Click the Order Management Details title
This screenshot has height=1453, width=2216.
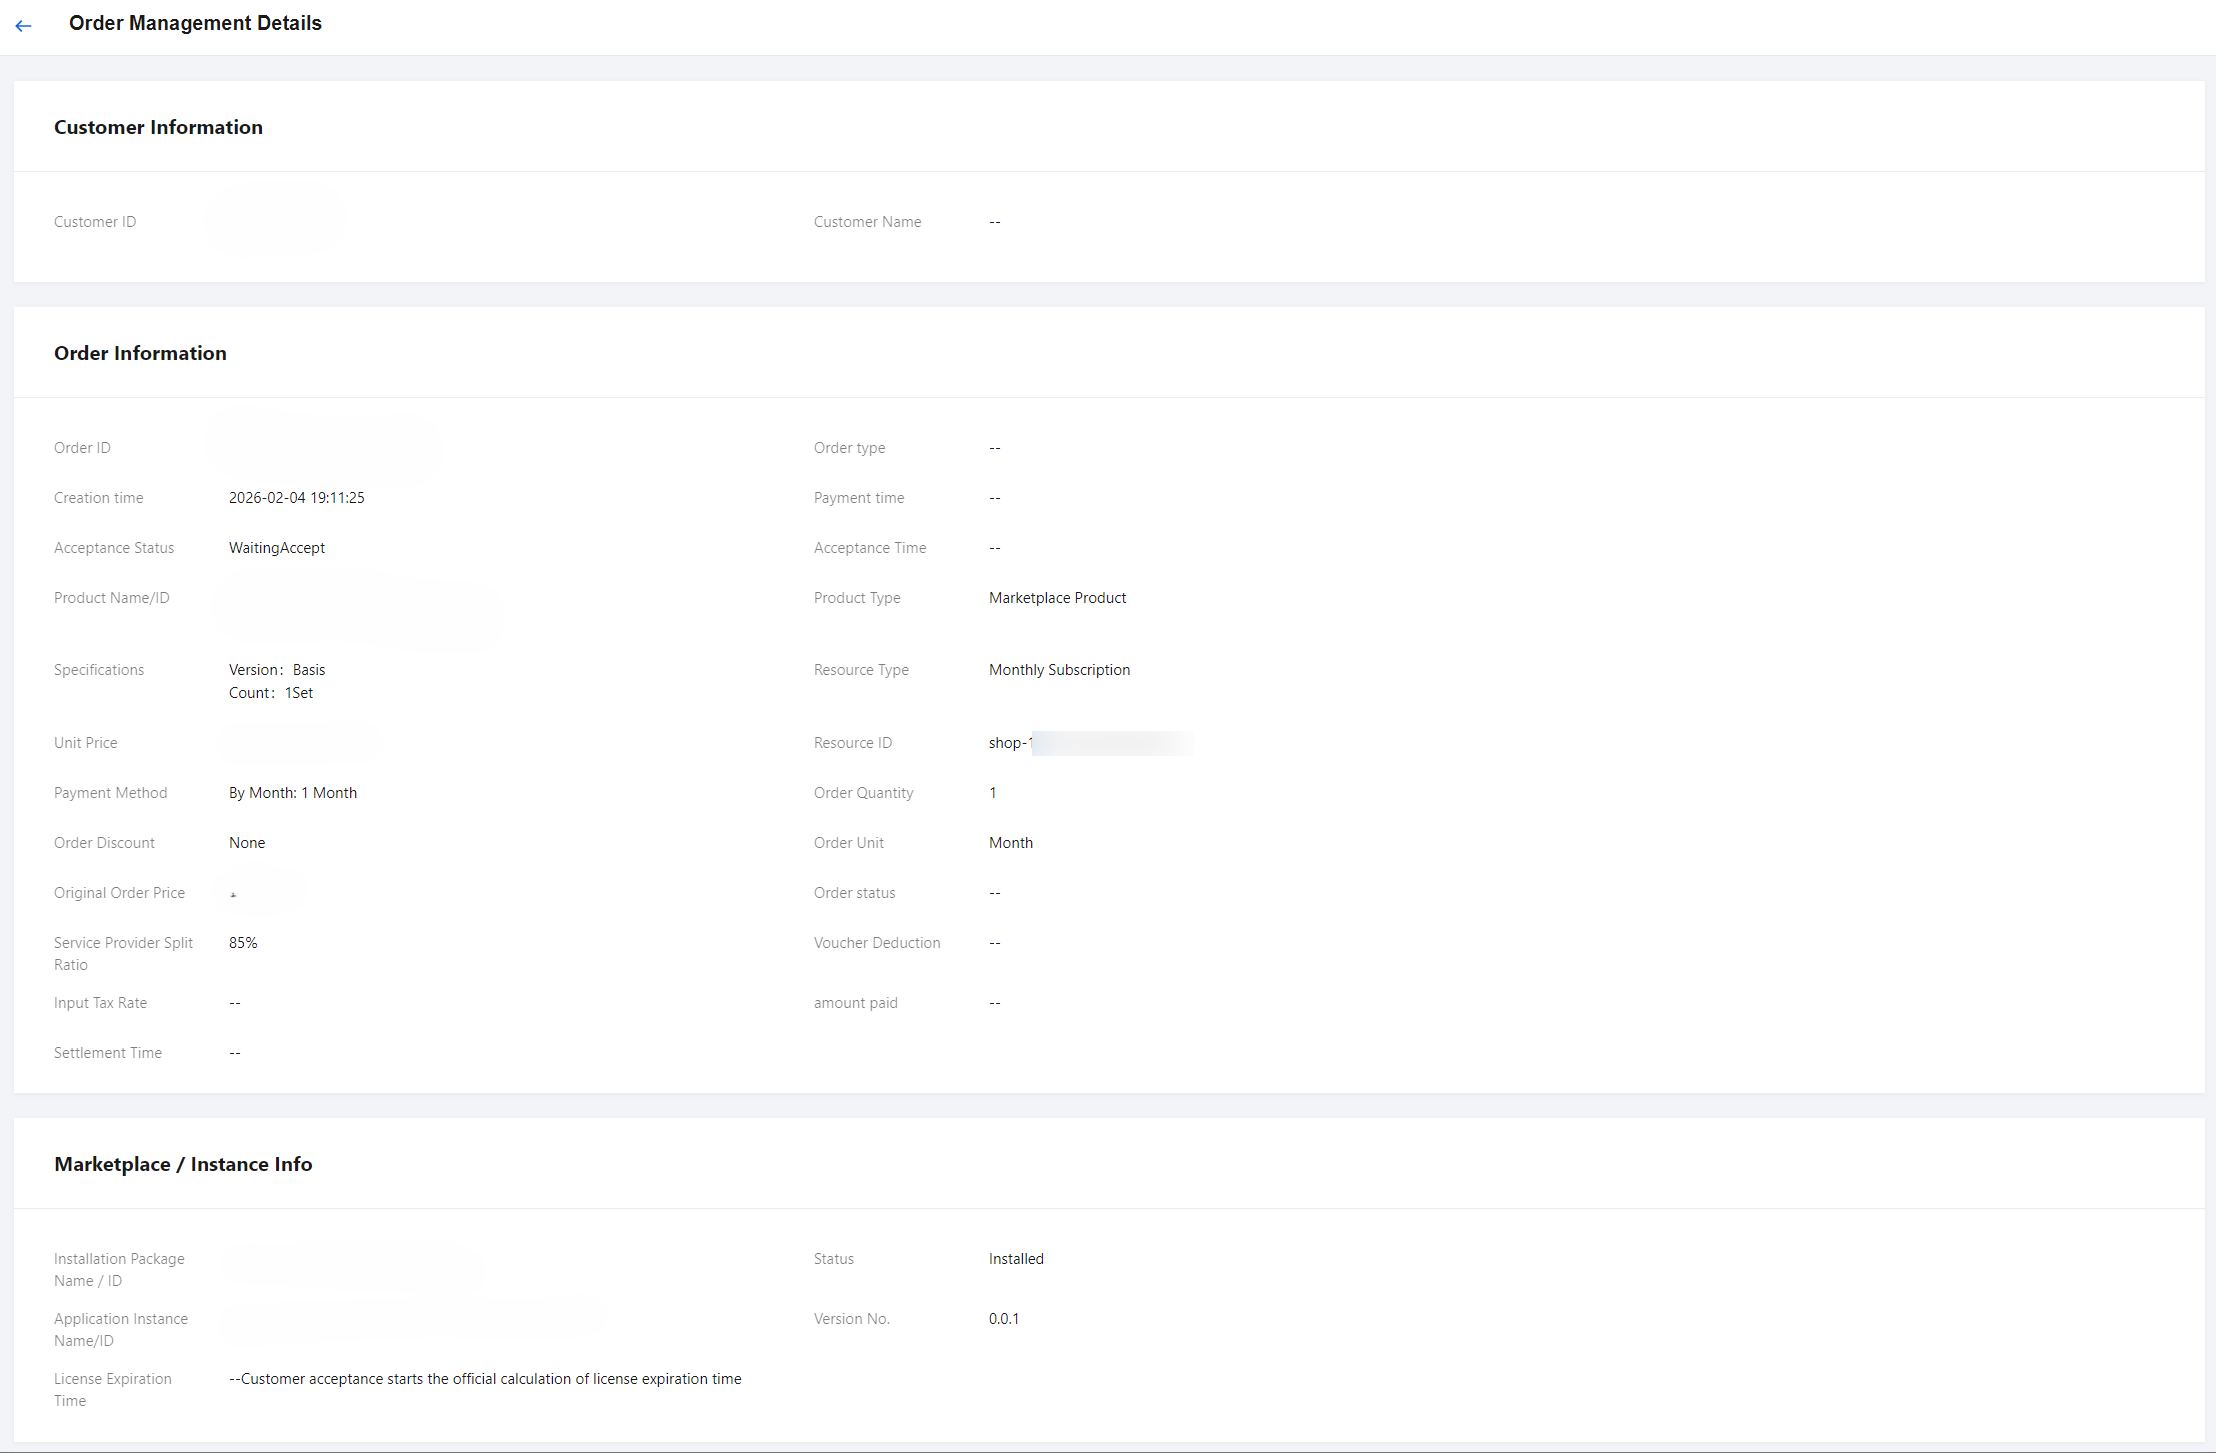195,23
